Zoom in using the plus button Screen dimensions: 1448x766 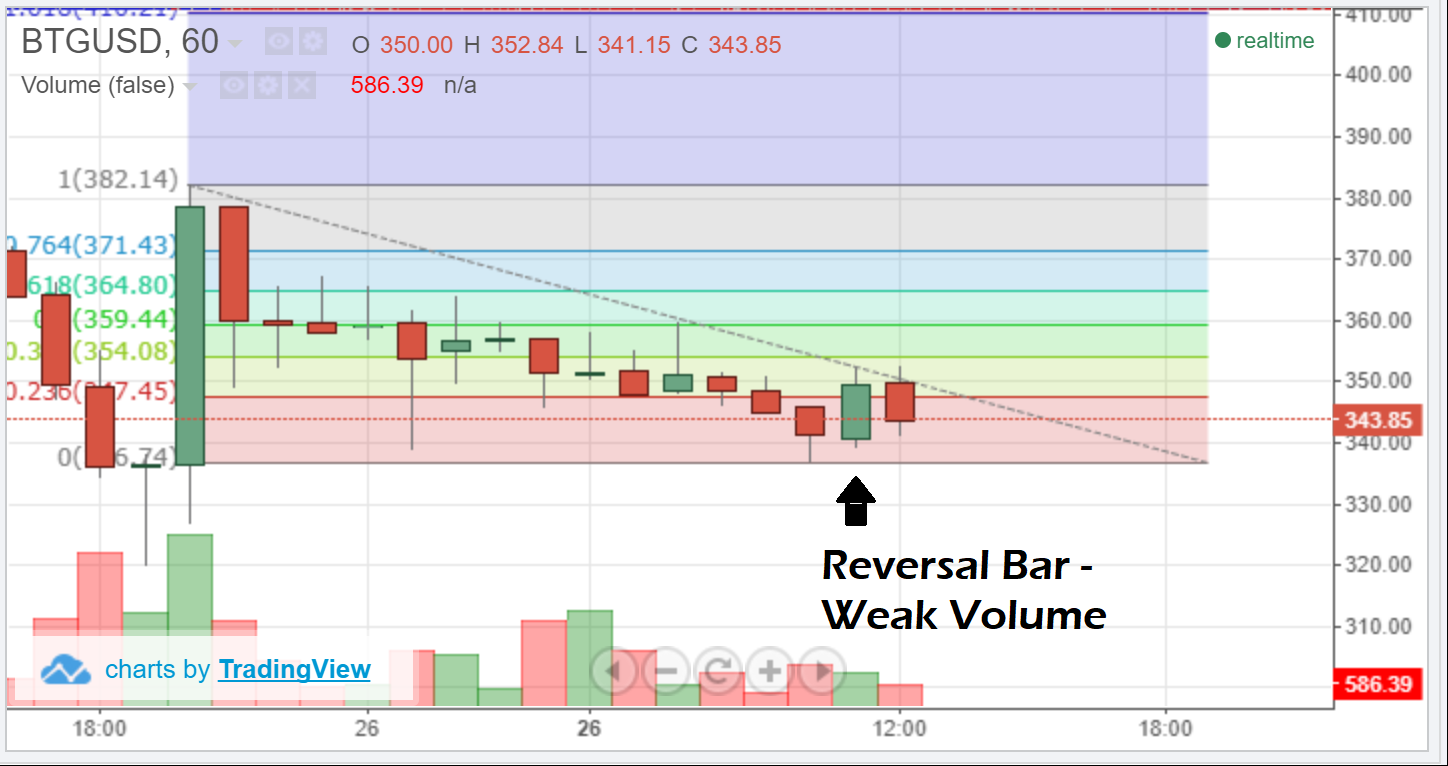tap(769, 671)
